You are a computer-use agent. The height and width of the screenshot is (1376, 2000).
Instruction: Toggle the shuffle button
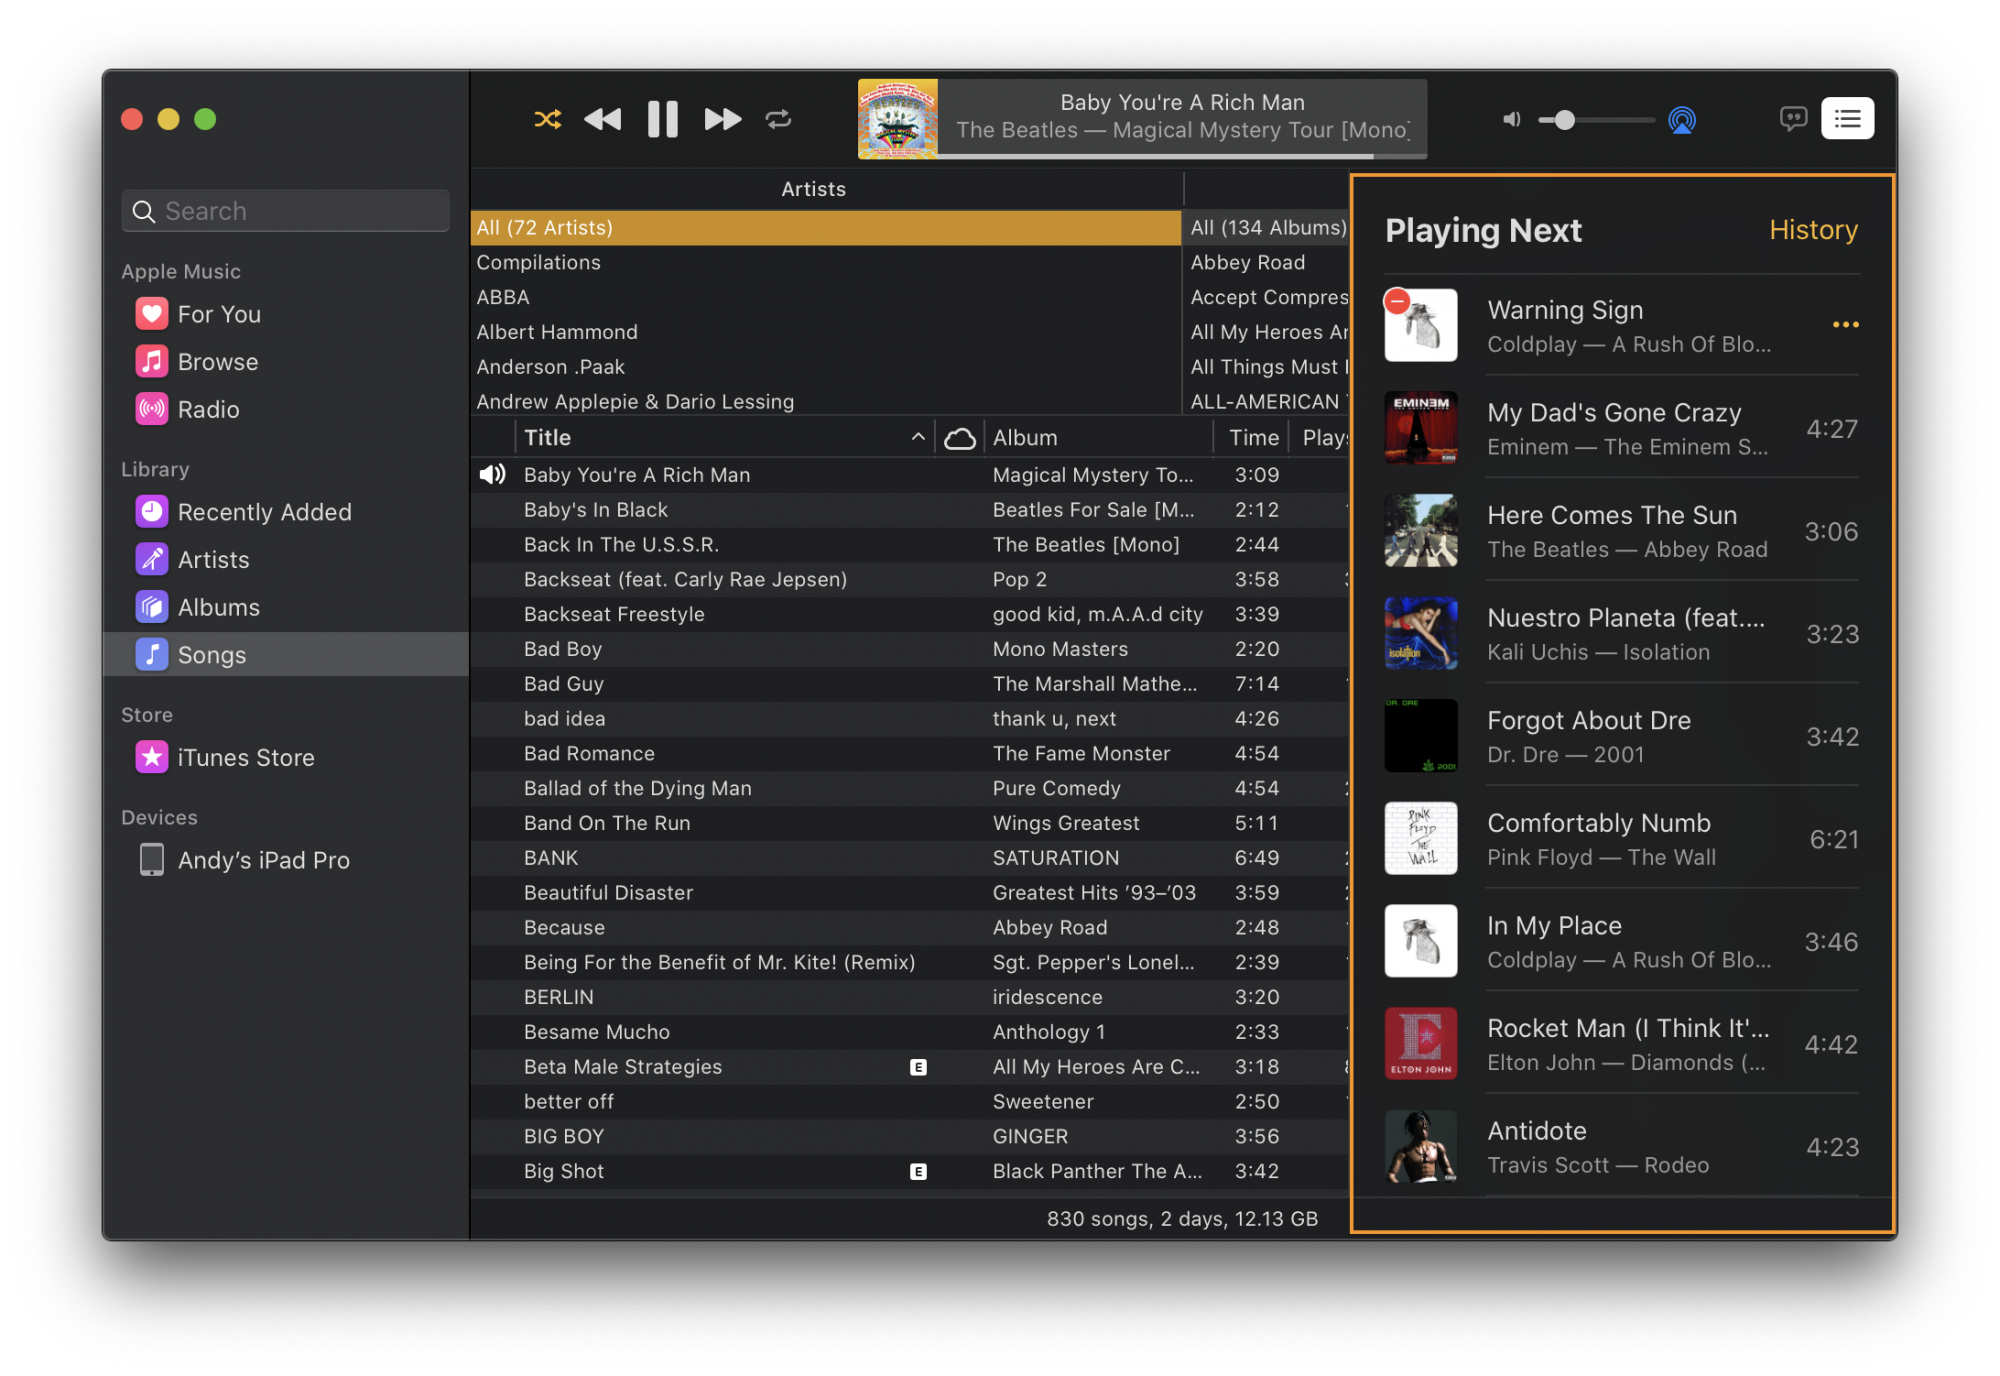pyautogui.click(x=547, y=120)
